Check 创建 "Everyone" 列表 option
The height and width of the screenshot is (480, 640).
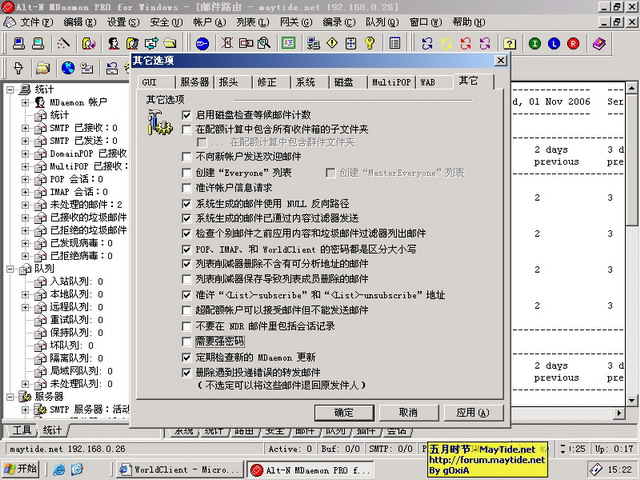point(187,173)
